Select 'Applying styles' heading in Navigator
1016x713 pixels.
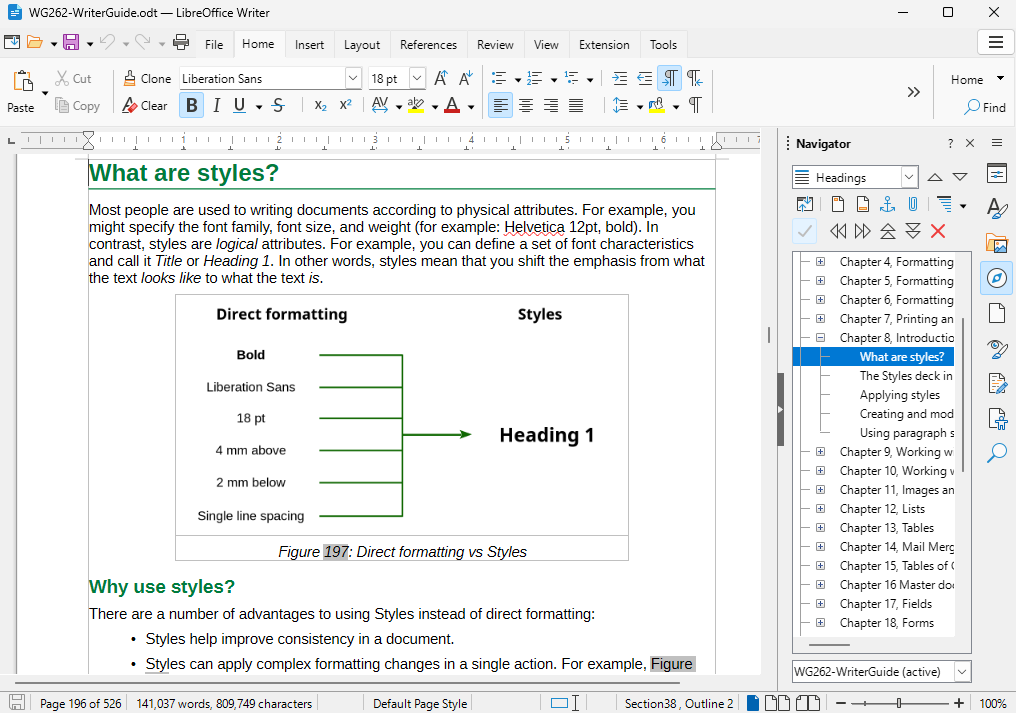(899, 395)
